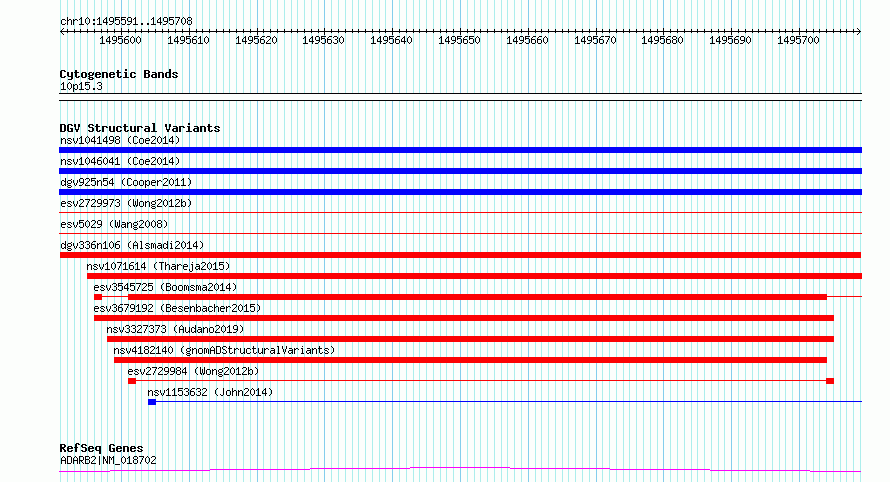
Task: Open variant dgv925n54 (Cooper2011) label
Action: pos(126,182)
